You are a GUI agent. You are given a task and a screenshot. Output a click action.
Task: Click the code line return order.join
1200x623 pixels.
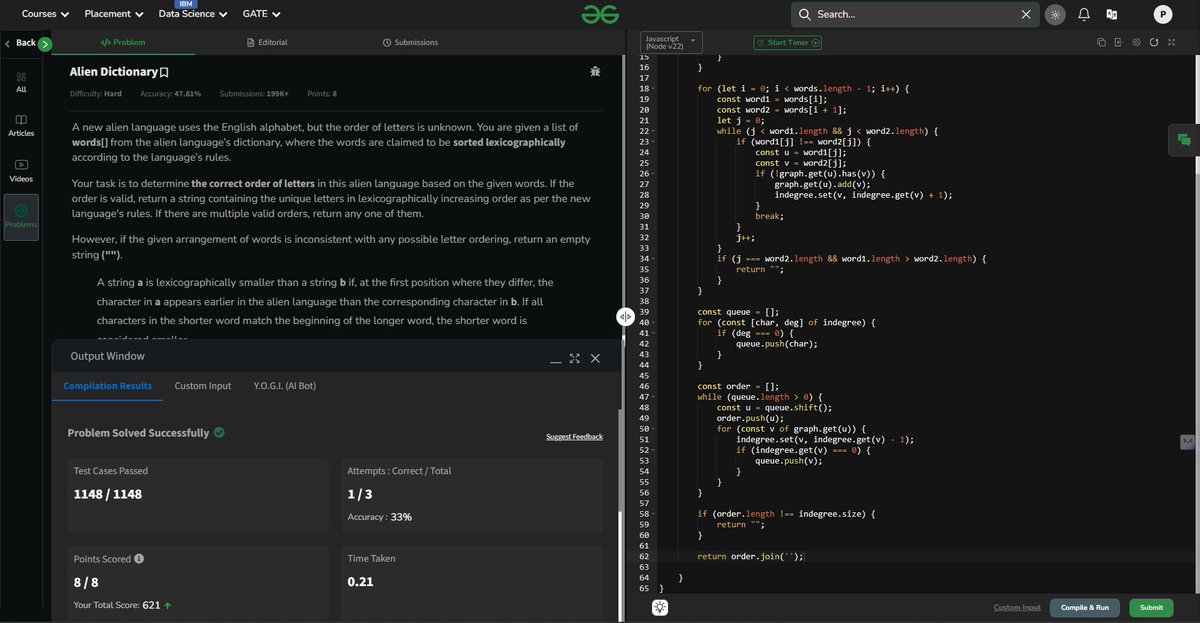pyautogui.click(x=750, y=556)
